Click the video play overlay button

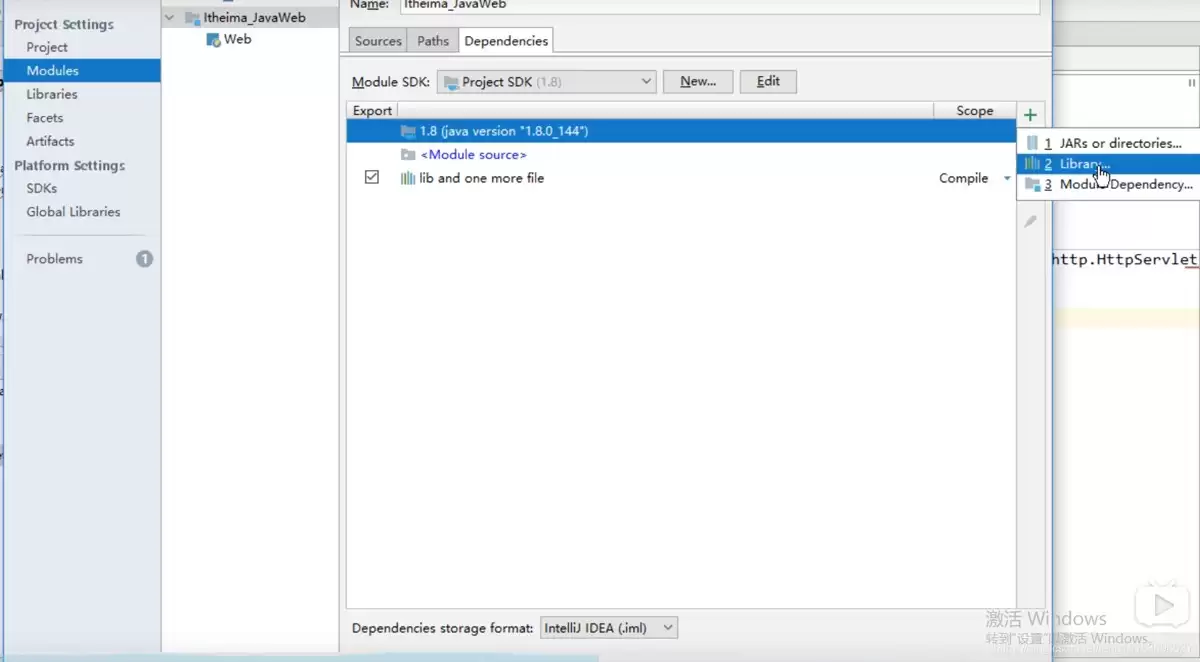pos(1162,604)
